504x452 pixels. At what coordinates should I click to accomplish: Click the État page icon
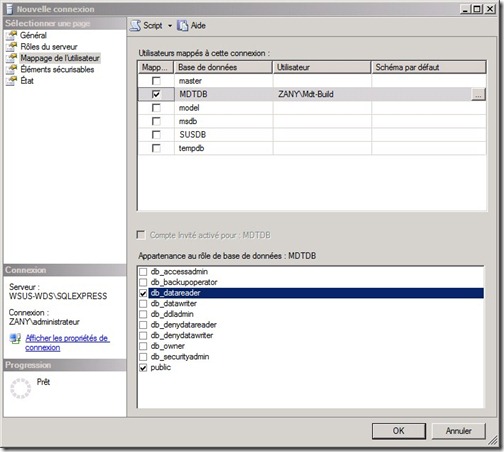tap(11, 80)
